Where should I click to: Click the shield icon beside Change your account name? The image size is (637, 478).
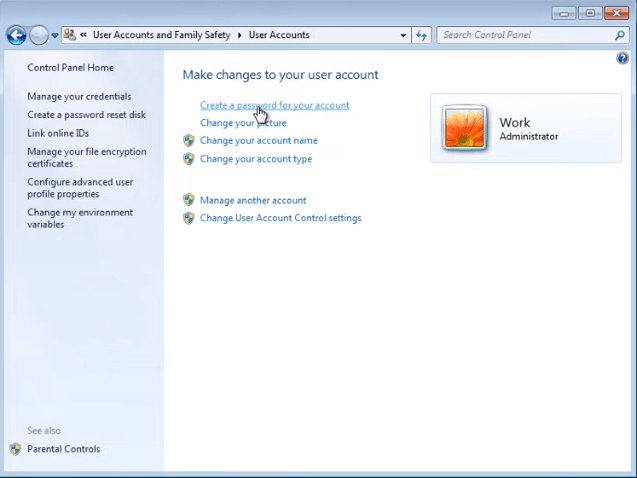pos(188,141)
